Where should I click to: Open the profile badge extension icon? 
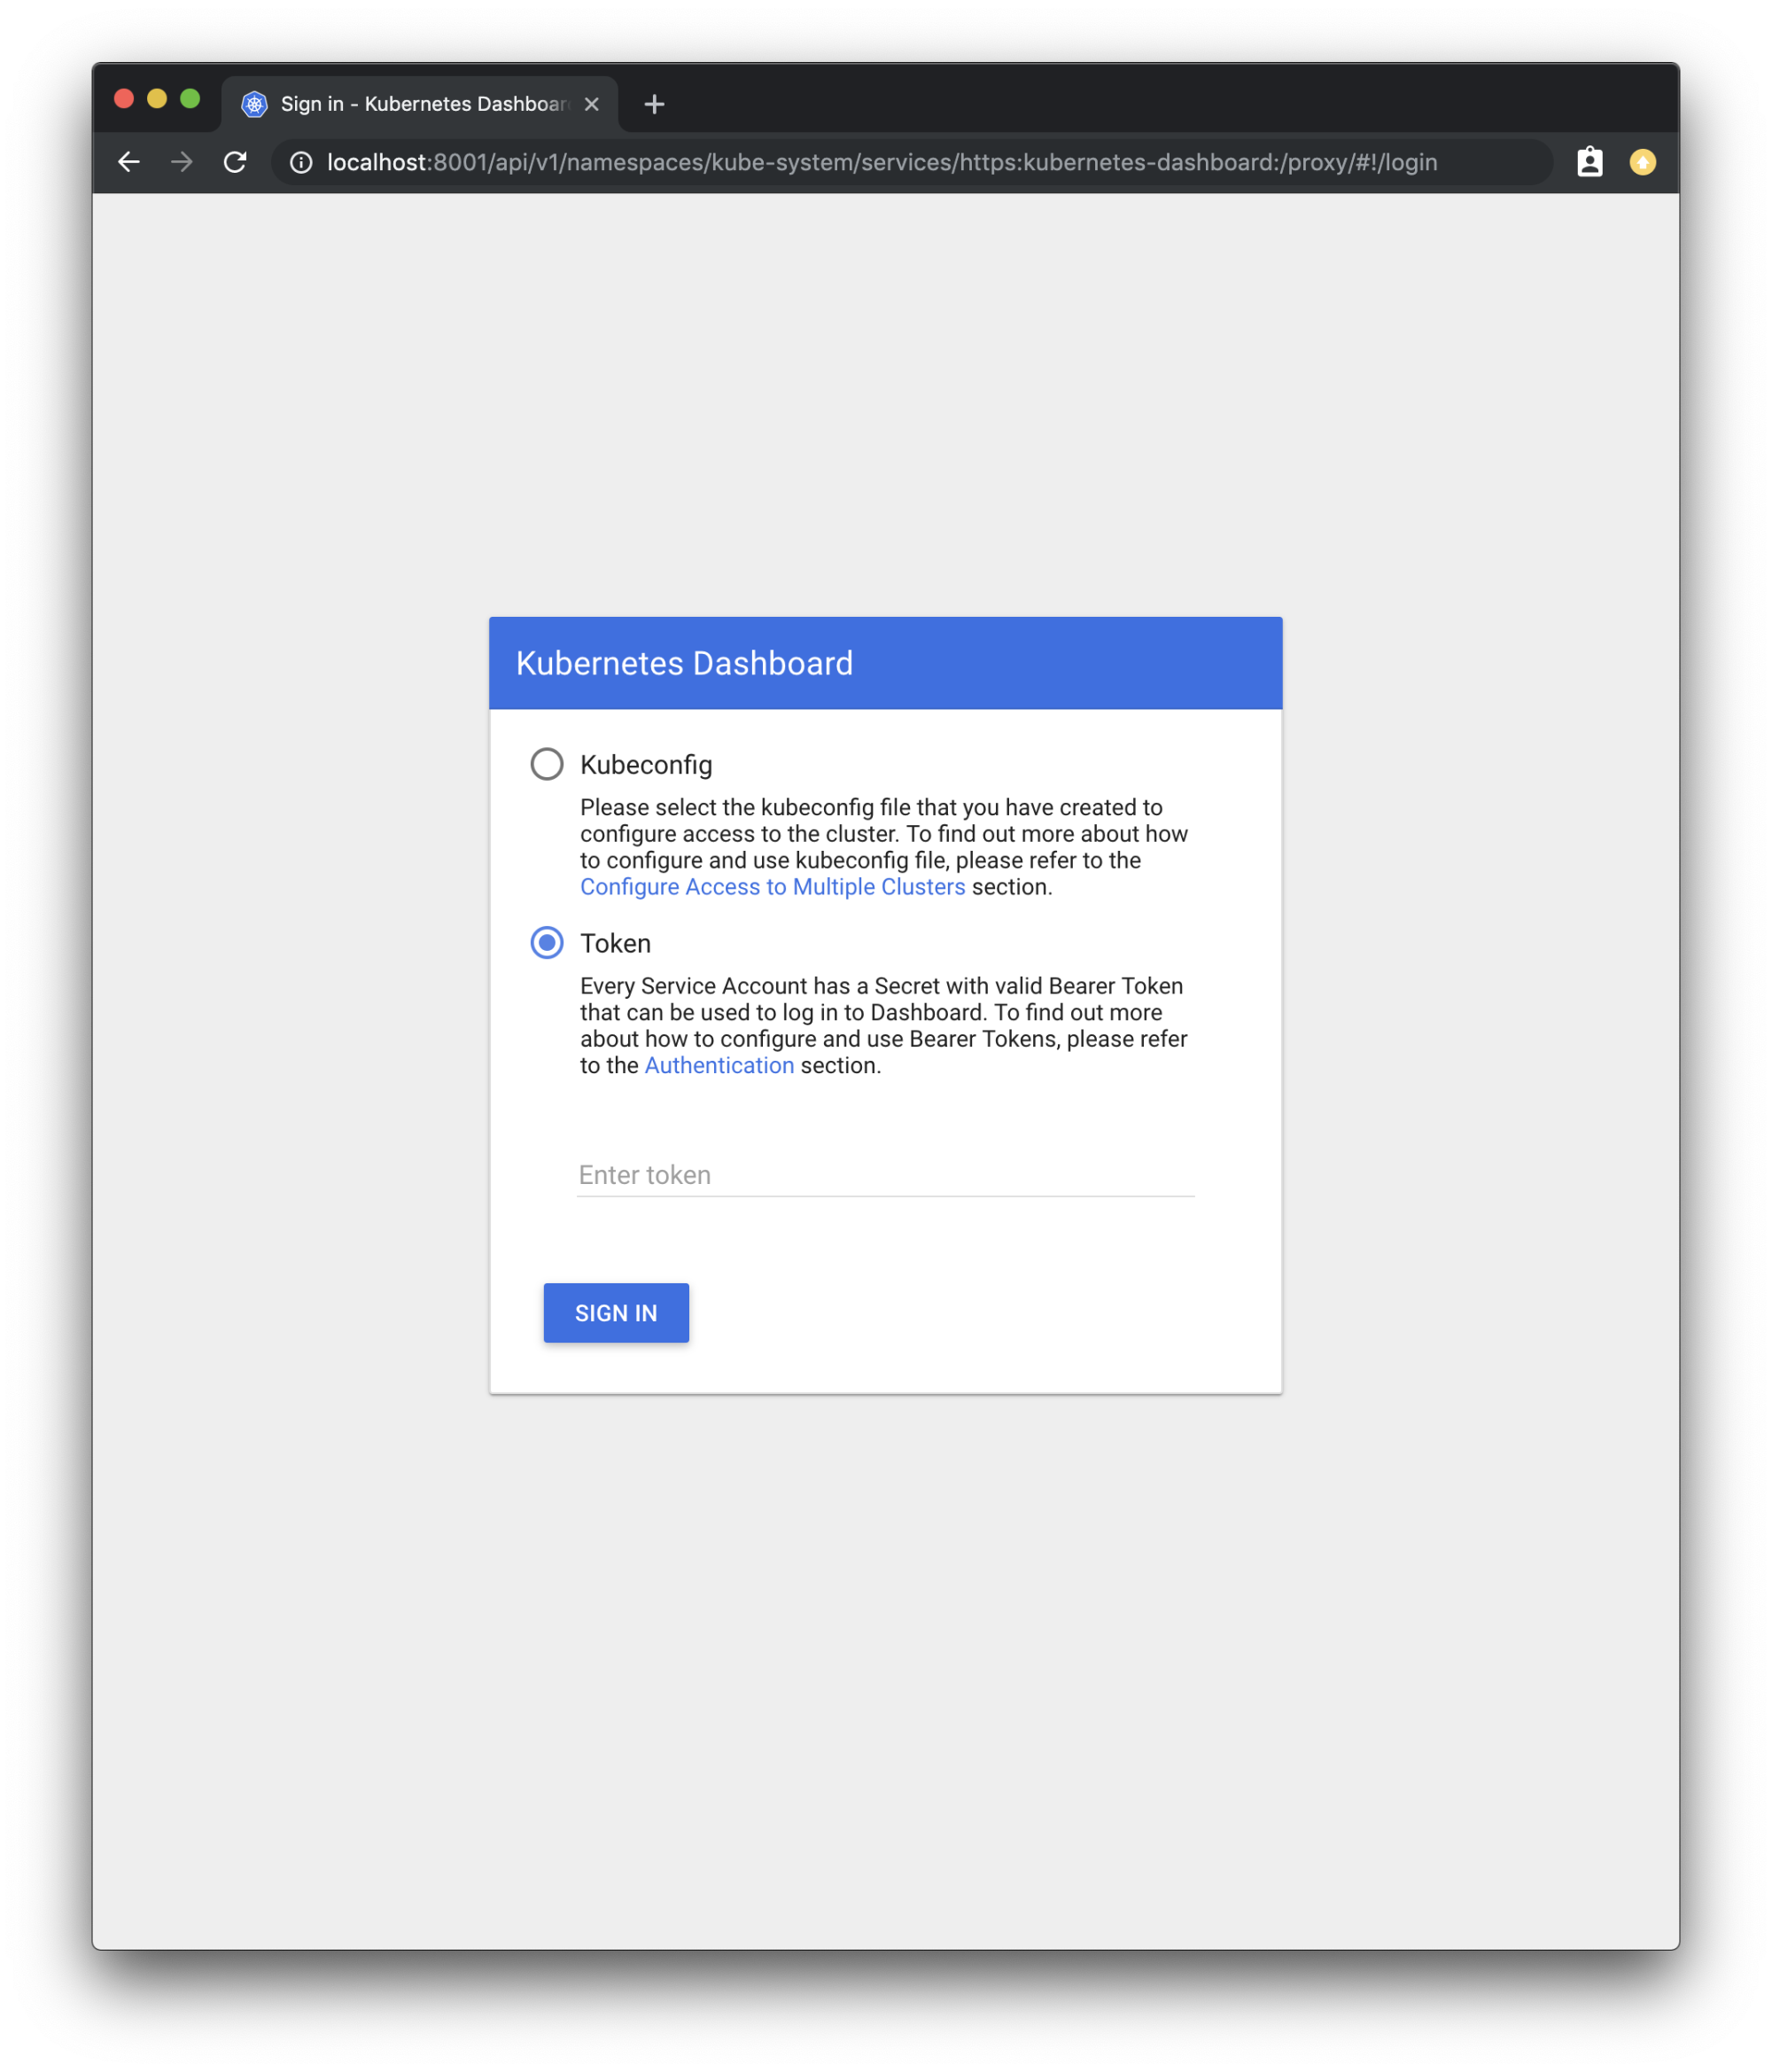pos(1590,161)
